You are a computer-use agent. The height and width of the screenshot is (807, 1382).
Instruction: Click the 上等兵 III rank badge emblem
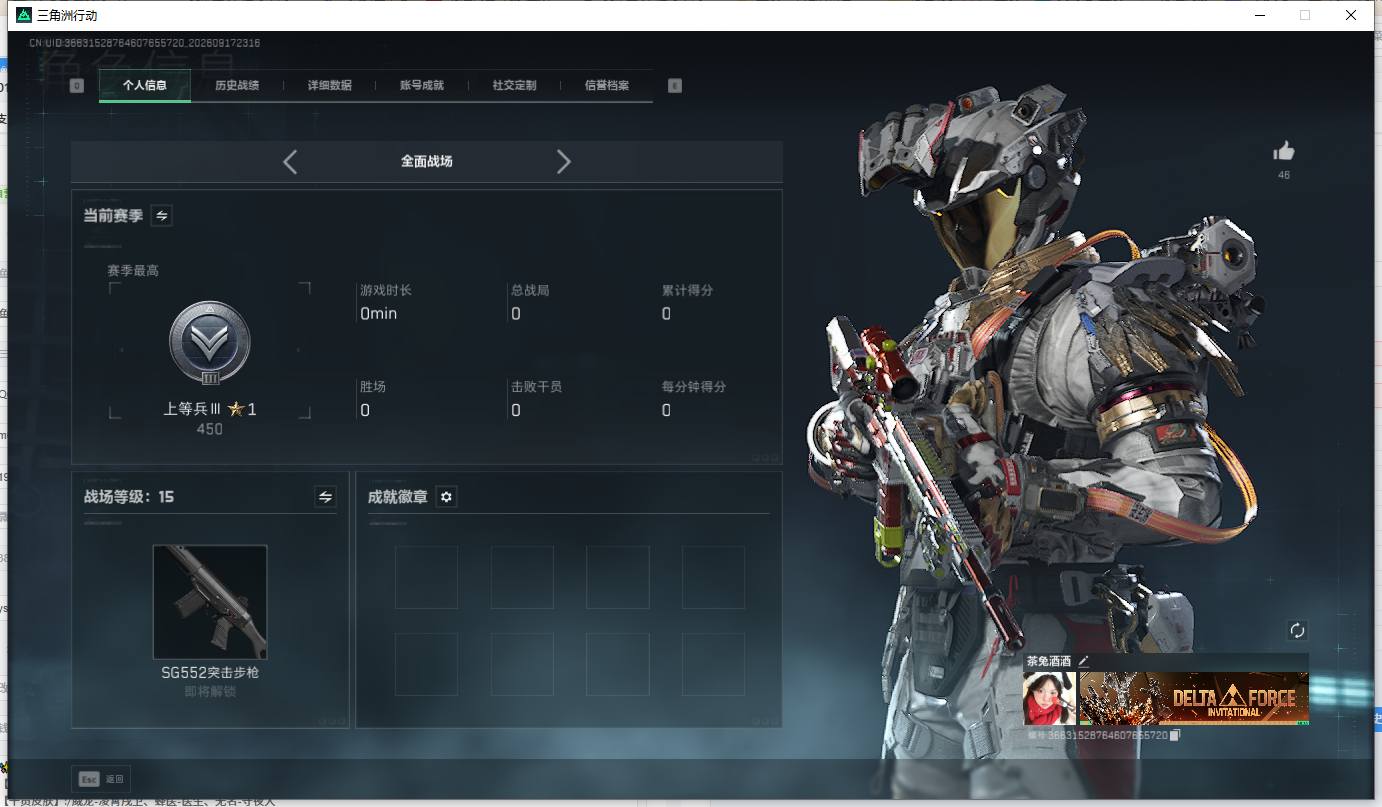[x=210, y=344]
